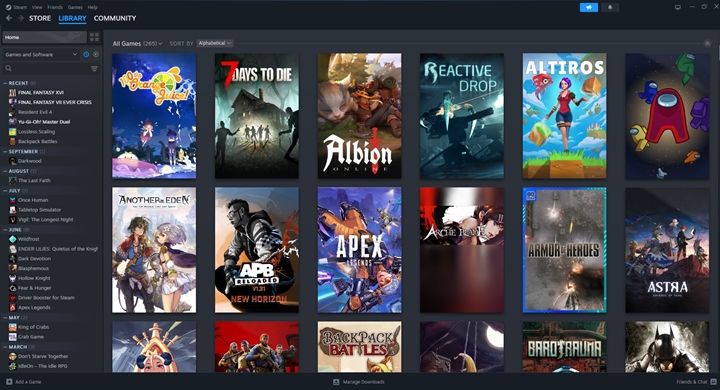The height and width of the screenshot is (390, 720).
Task: Click the library search field
Action: (51, 68)
